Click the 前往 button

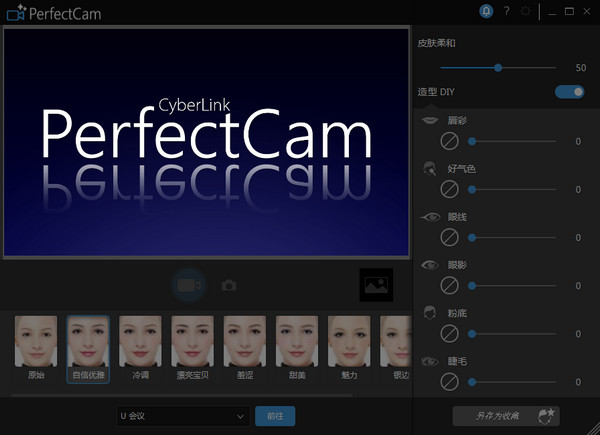pyautogui.click(x=275, y=416)
